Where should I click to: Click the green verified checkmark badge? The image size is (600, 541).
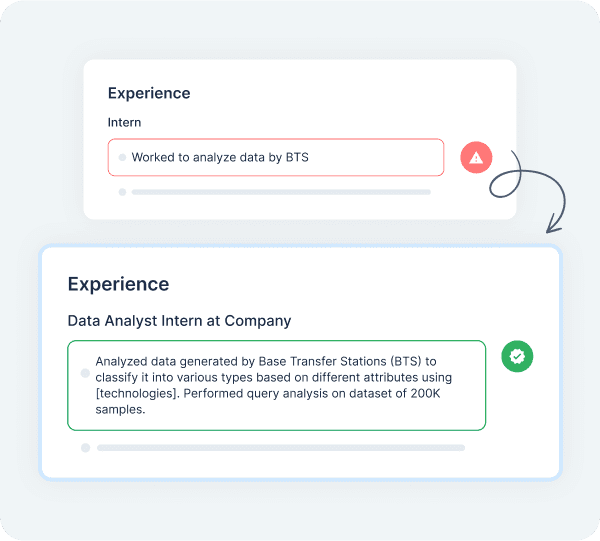(x=517, y=356)
